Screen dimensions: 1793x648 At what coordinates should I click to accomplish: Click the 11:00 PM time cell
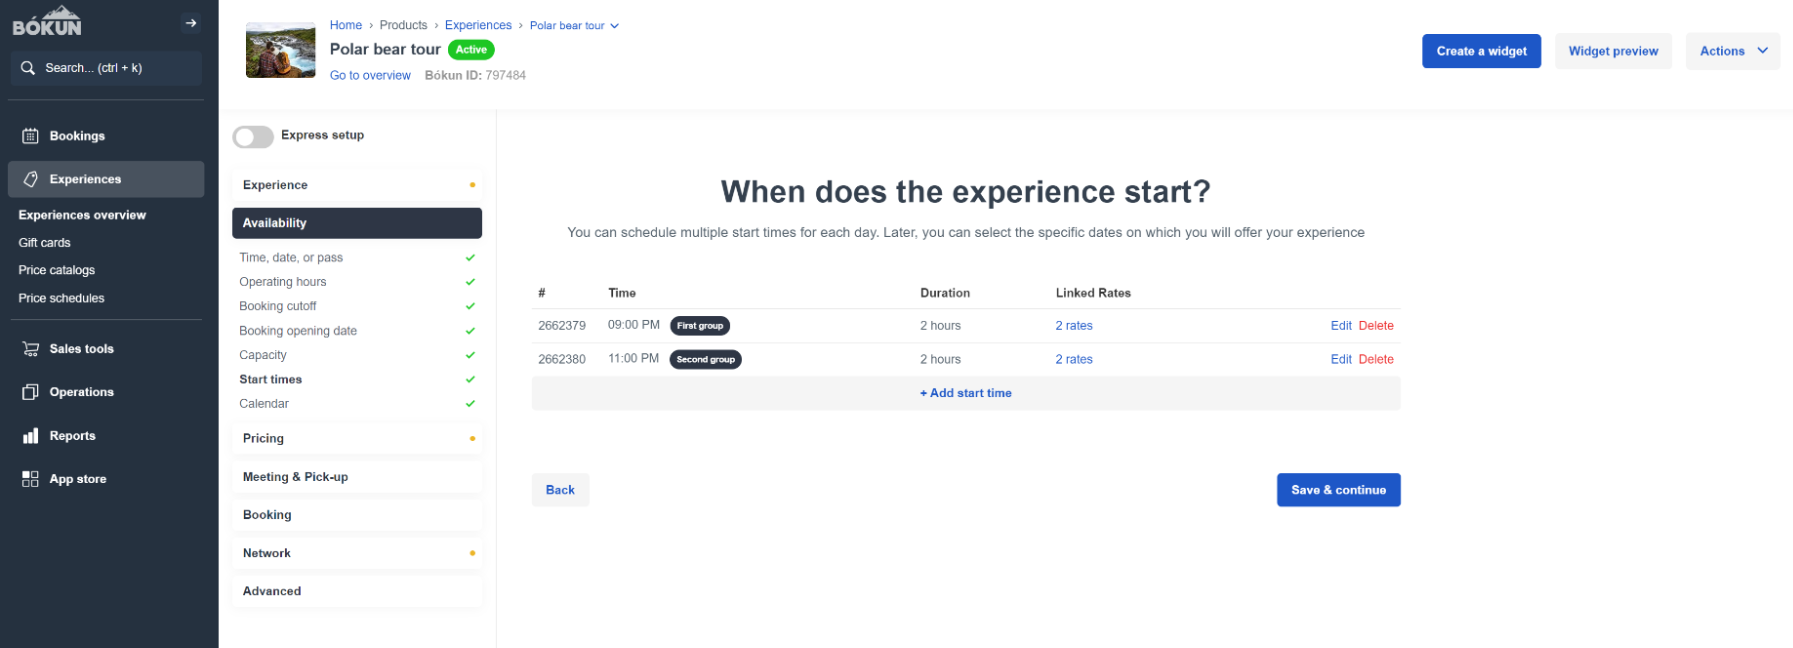[634, 358]
